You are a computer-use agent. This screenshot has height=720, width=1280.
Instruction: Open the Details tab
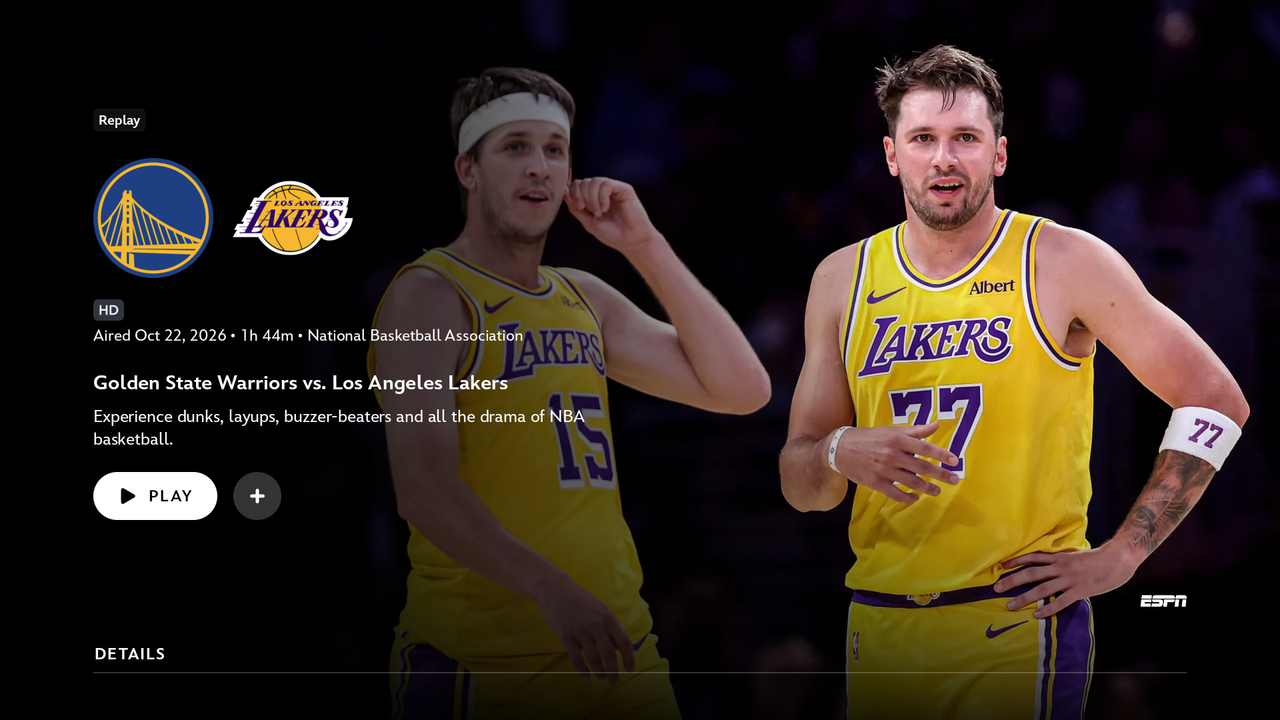tap(130, 654)
